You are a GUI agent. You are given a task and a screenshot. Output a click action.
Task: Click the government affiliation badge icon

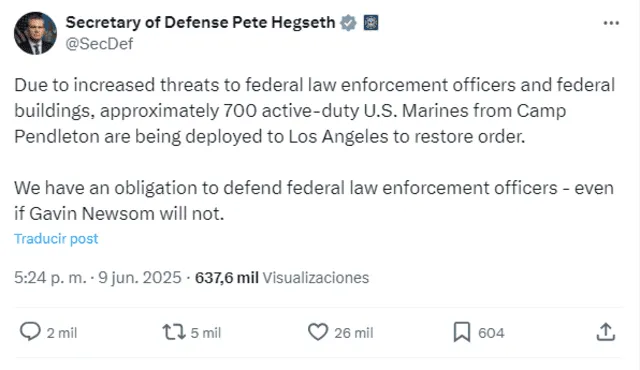click(371, 22)
